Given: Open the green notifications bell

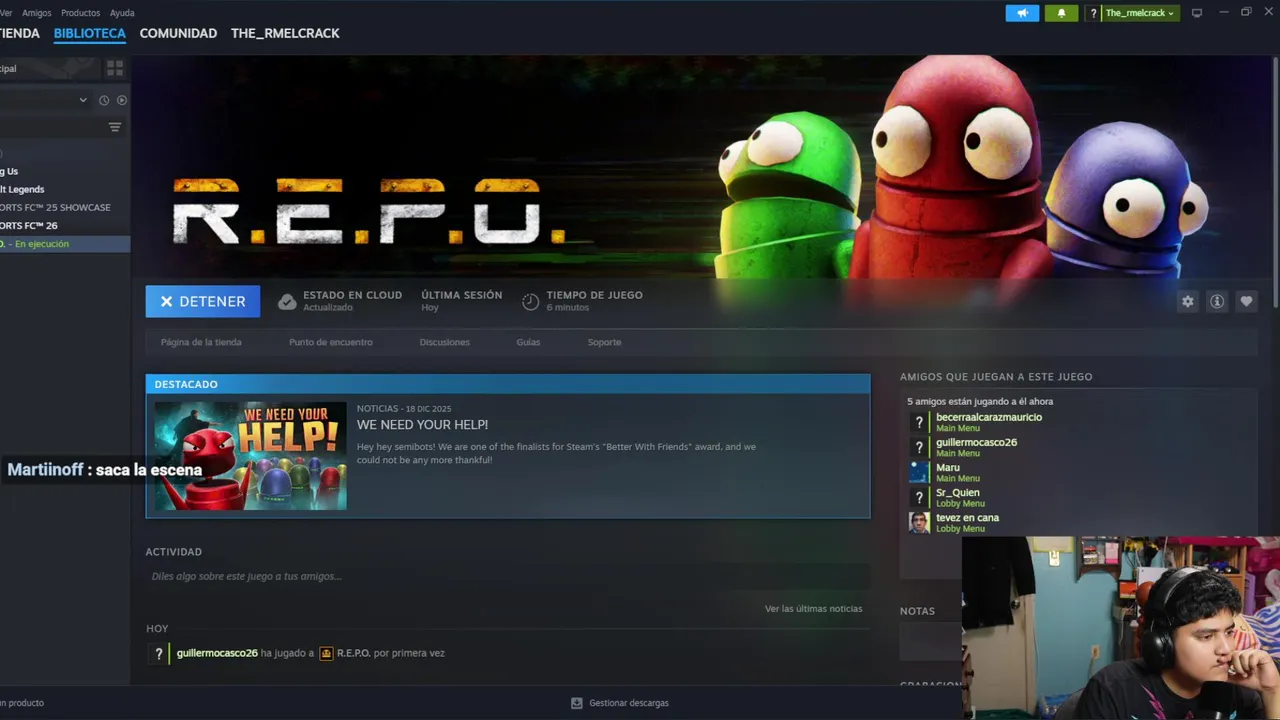Looking at the screenshot, I should [1061, 13].
